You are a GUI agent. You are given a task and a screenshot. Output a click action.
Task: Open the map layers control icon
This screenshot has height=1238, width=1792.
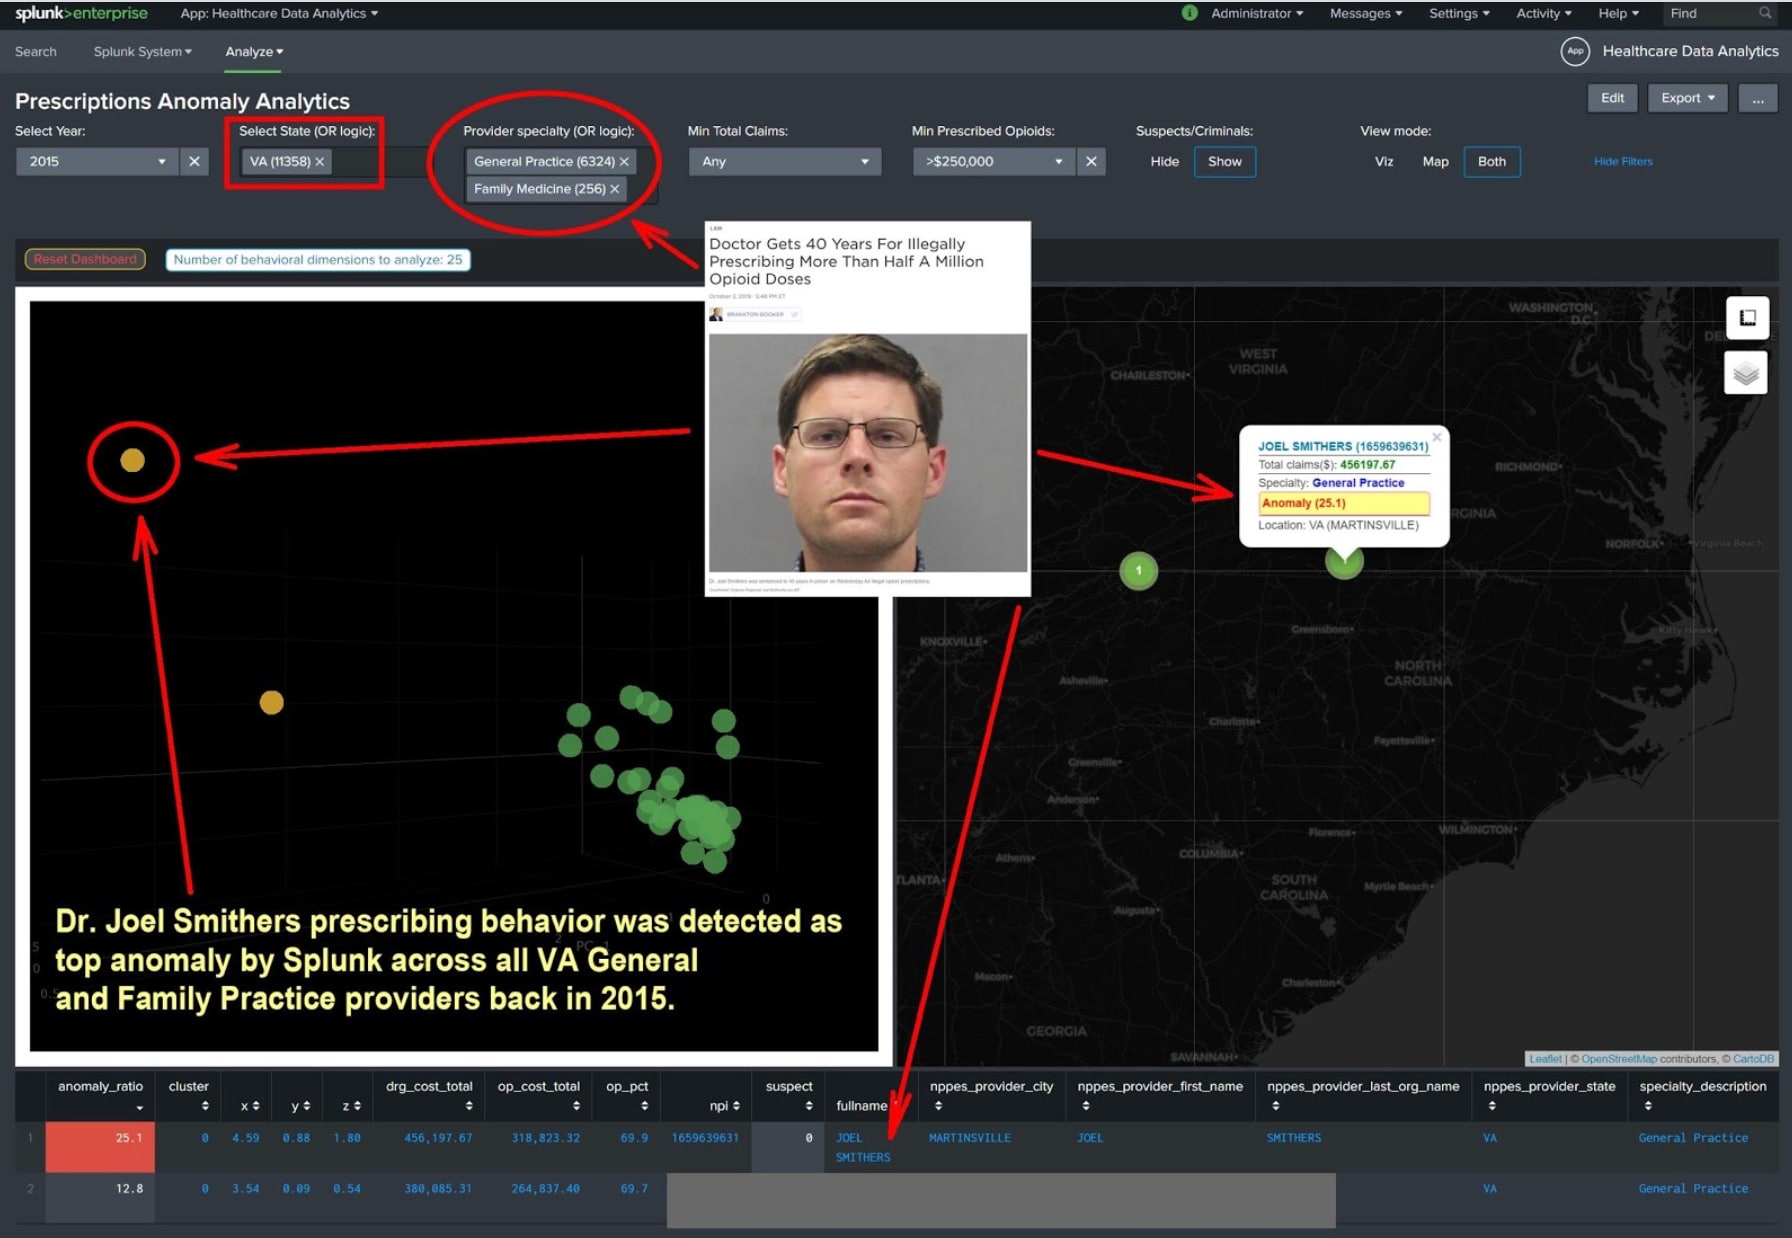pos(1746,373)
